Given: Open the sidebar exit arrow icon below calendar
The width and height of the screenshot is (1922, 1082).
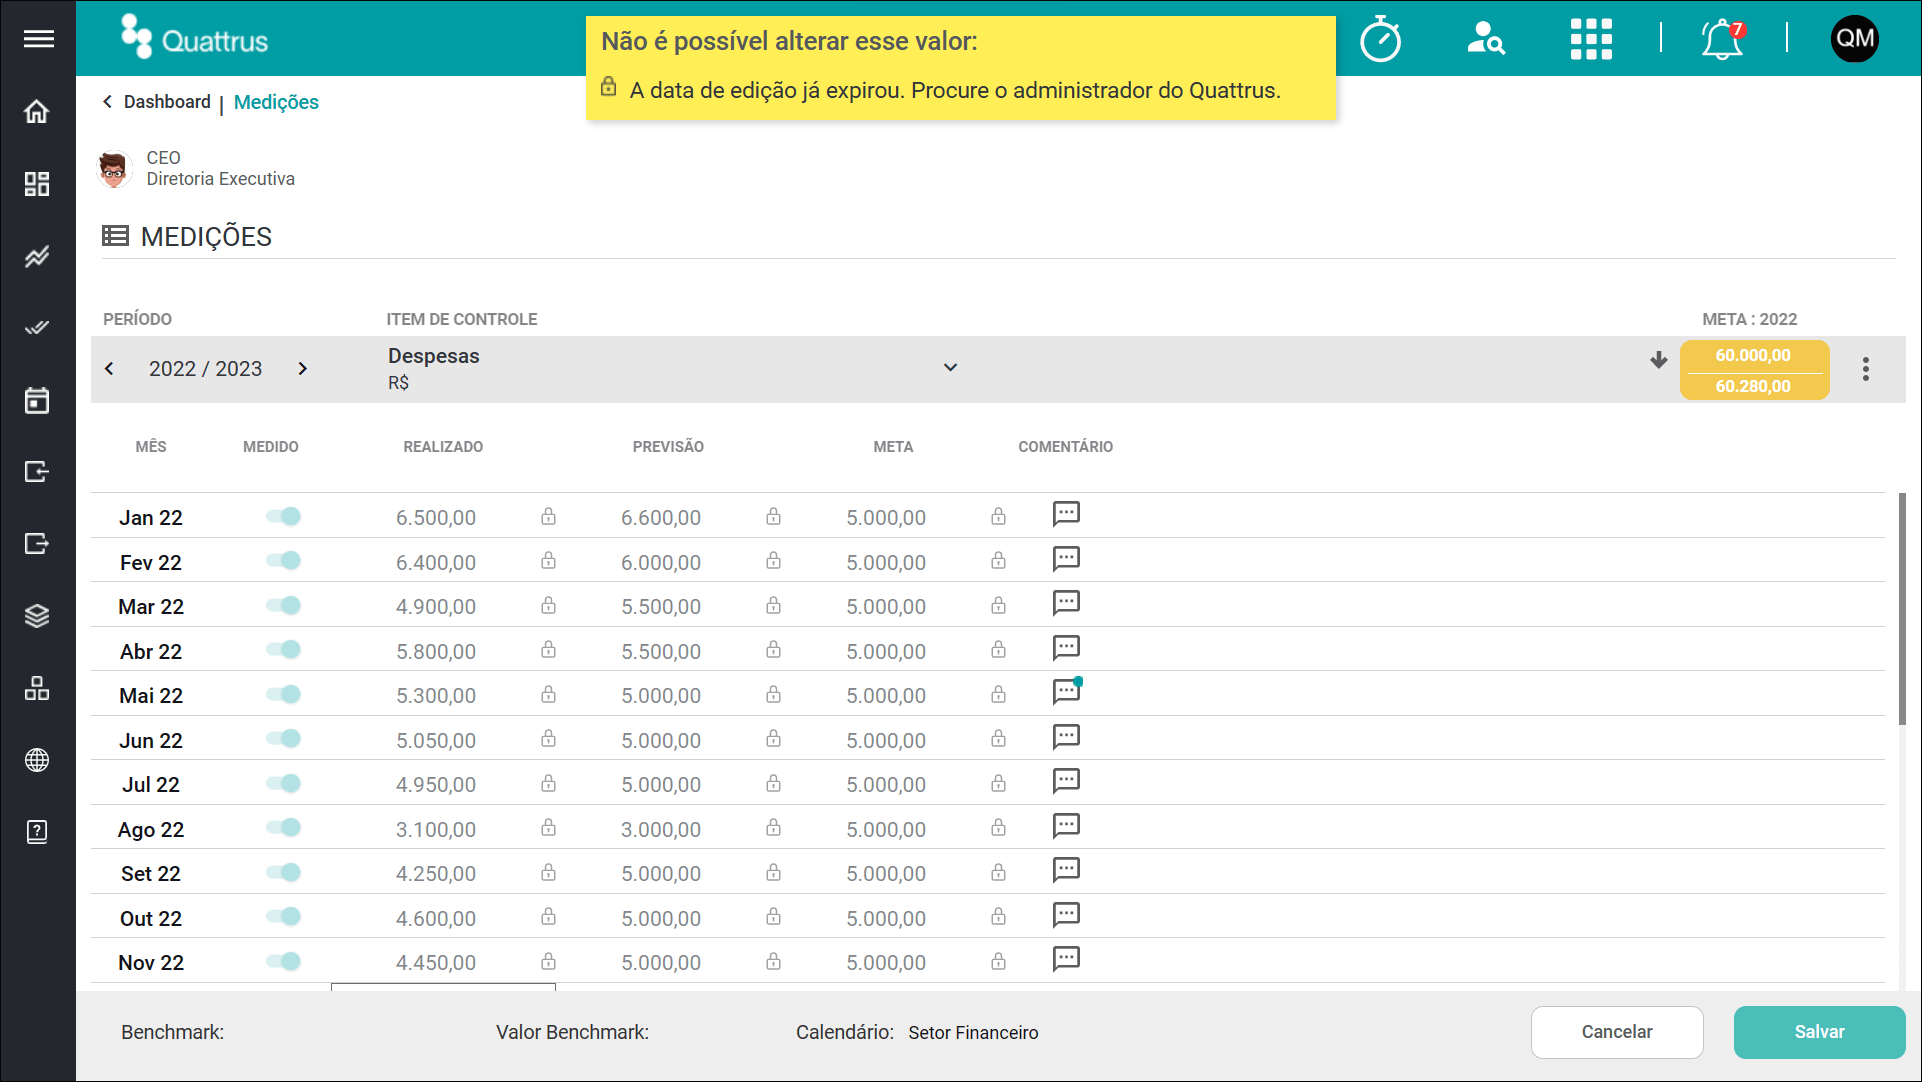Looking at the screenshot, I should [37, 471].
